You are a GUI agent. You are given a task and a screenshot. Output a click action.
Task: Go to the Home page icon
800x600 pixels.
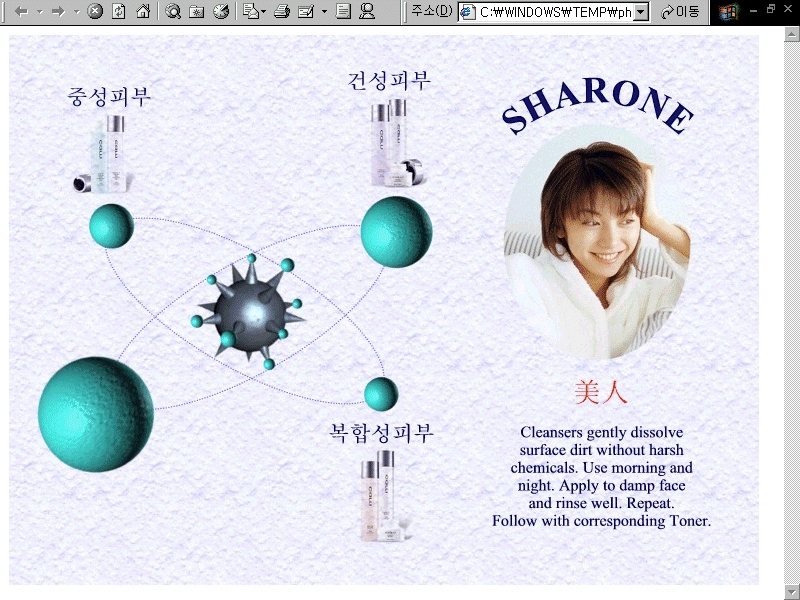(143, 11)
